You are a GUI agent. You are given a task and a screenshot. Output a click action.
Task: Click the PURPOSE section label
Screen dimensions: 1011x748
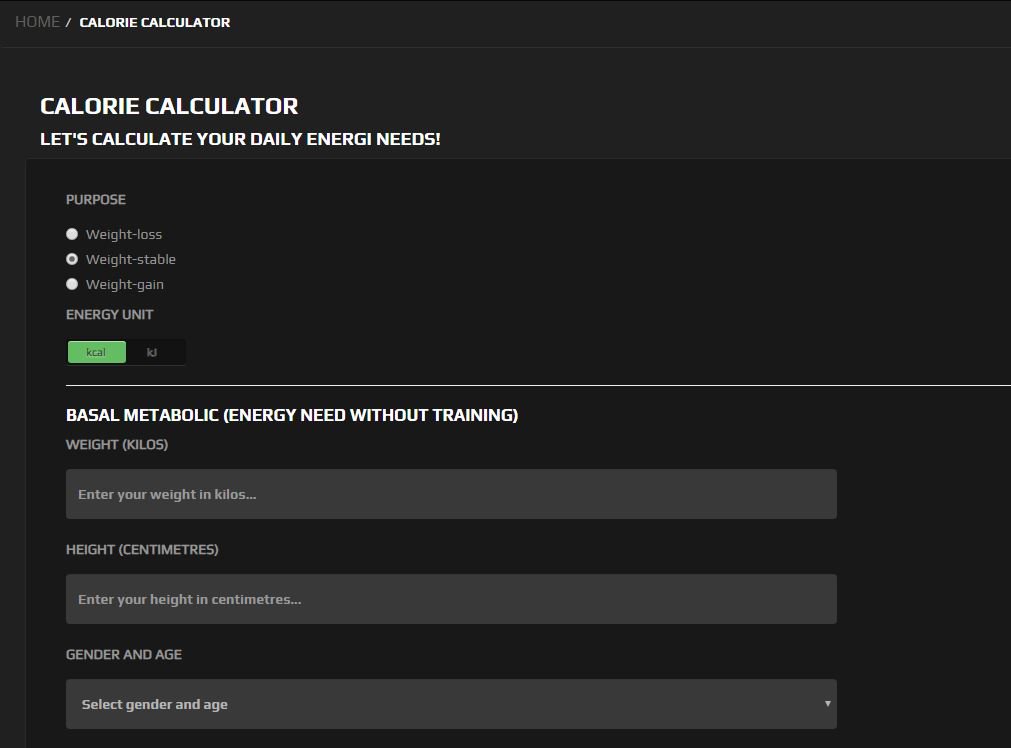coord(96,199)
